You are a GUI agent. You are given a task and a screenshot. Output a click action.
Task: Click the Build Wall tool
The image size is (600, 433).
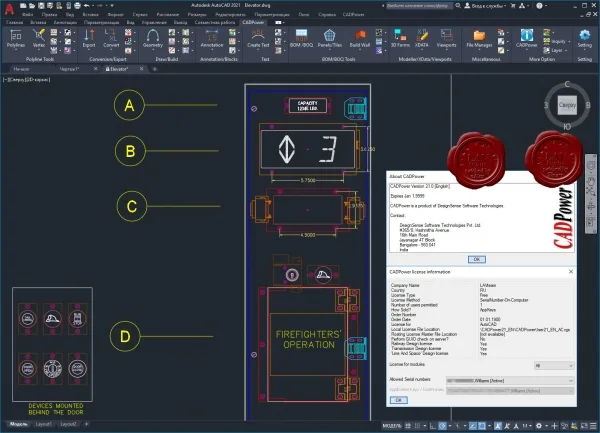(x=360, y=38)
